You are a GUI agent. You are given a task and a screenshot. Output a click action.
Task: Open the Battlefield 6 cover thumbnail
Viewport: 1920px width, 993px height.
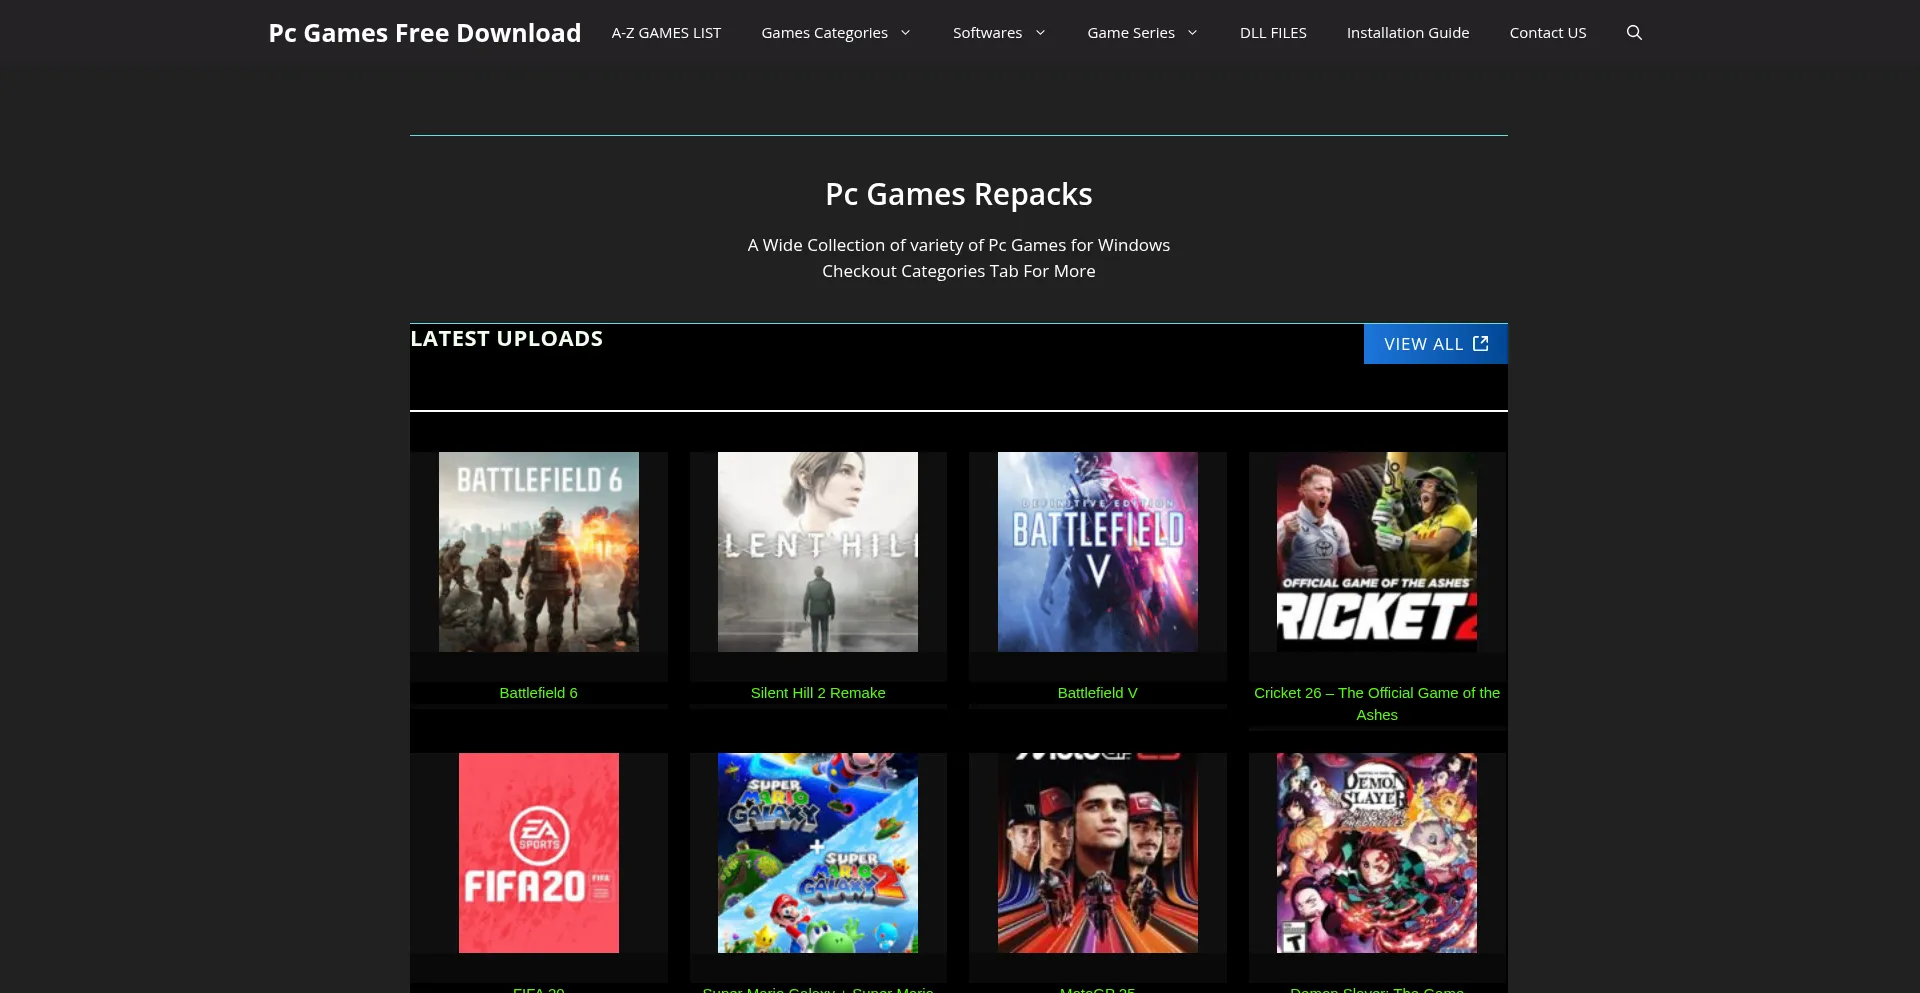538,552
